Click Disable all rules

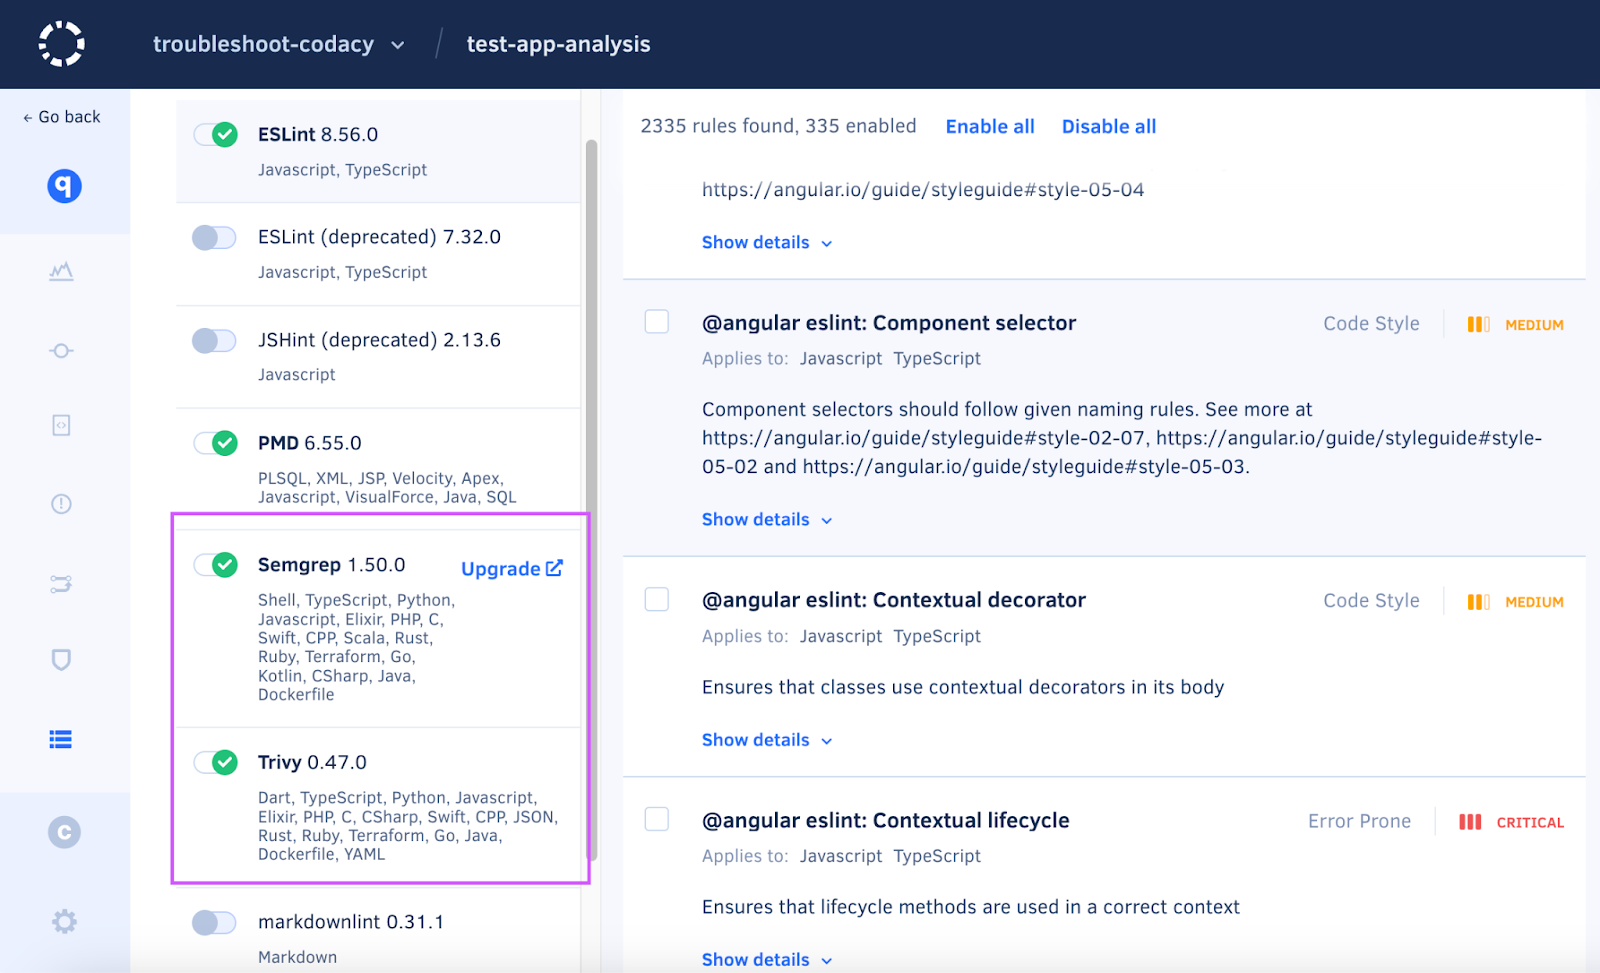(1109, 127)
